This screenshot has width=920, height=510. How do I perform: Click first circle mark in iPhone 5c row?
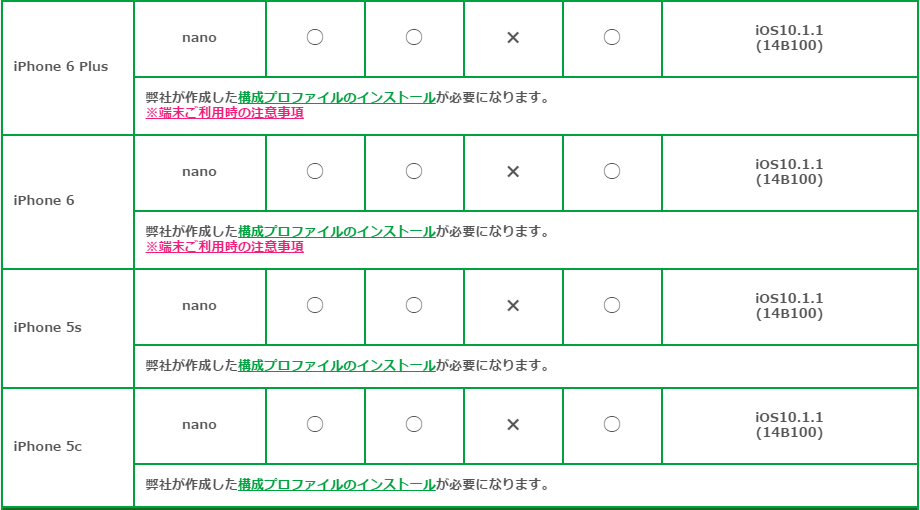[x=315, y=424]
